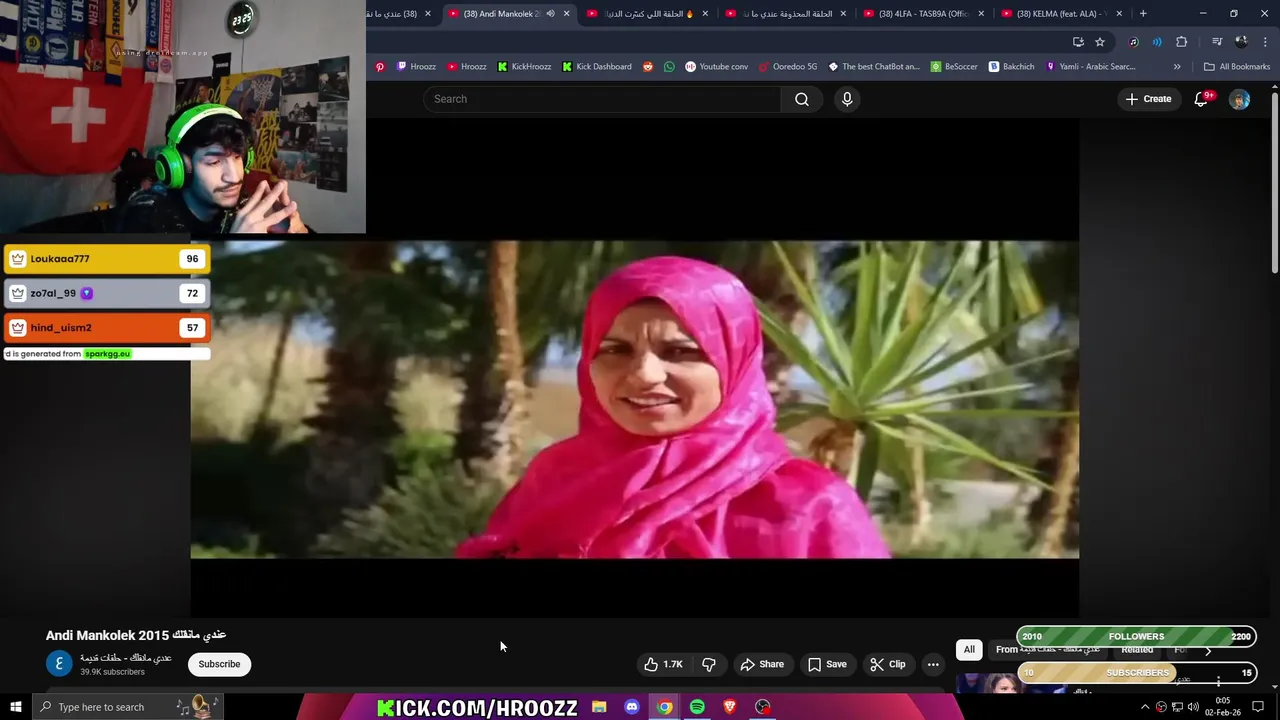Screen dimensions: 1280x720
Task: Open the BeSoccer bookmark
Action: (x=954, y=67)
